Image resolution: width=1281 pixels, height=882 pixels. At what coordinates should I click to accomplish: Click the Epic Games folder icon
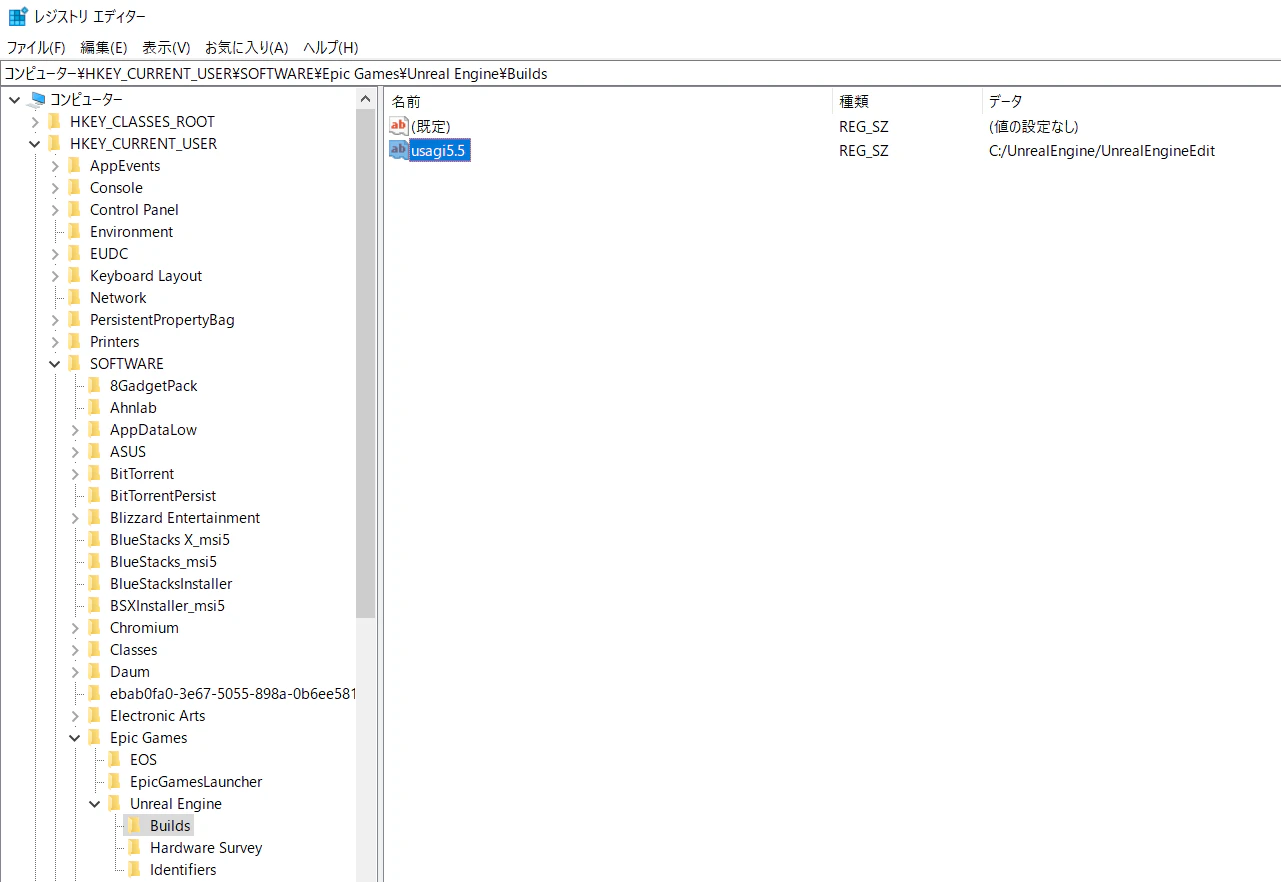click(x=94, y=737)
